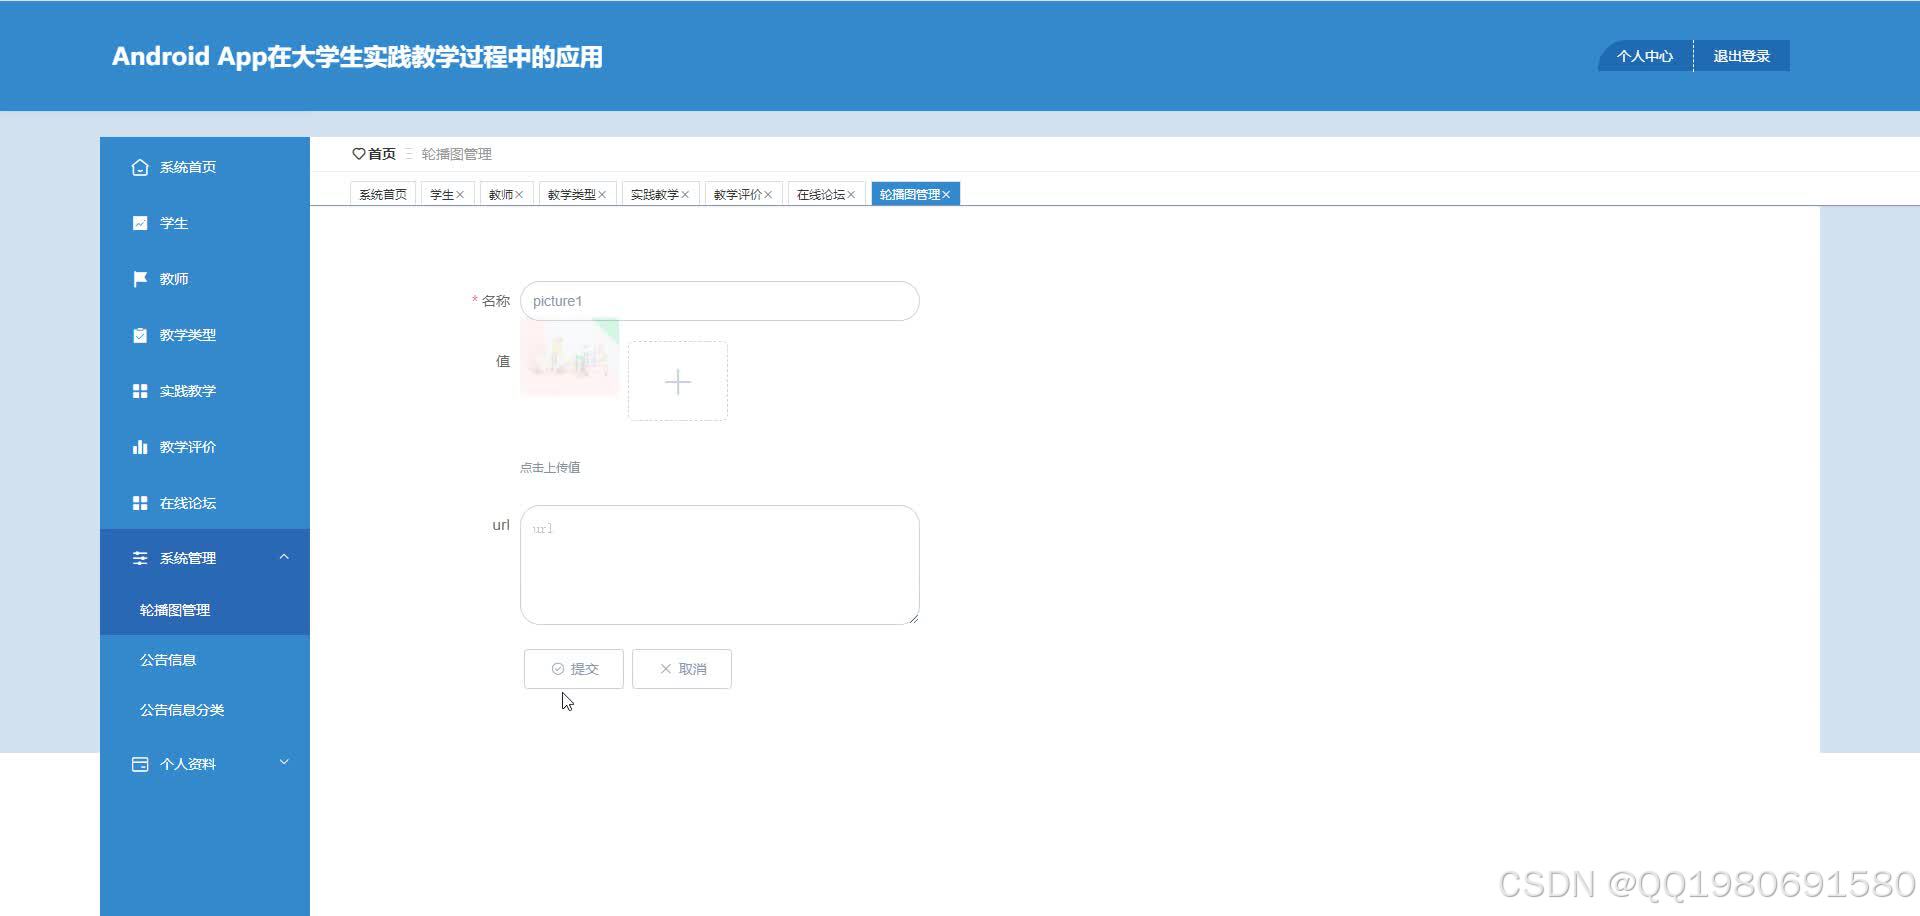Expand the 个人资料 menu chevron
Viewport: 1920px width, 916px height.
(285, 762)
